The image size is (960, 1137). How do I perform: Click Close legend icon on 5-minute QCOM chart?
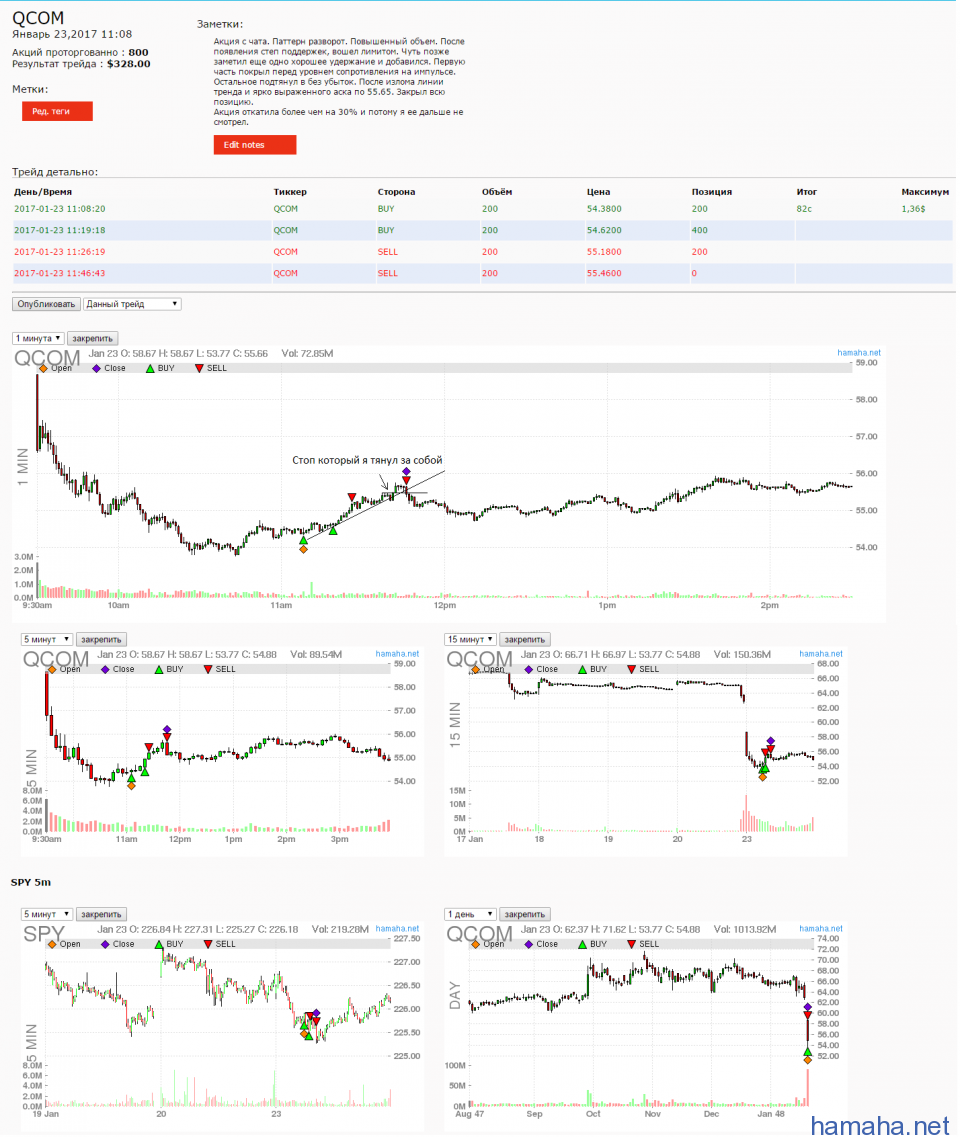[105, 669]
